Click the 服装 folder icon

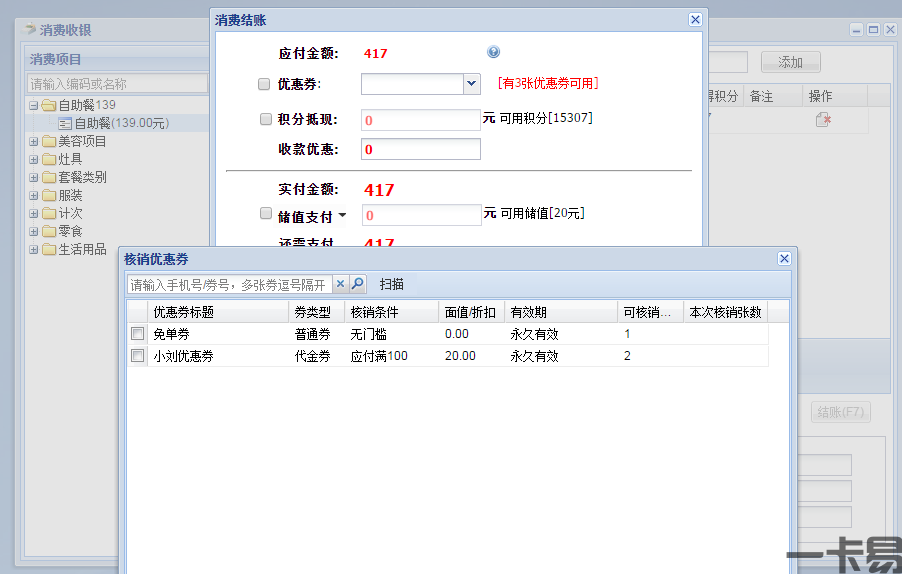(49, 196)
